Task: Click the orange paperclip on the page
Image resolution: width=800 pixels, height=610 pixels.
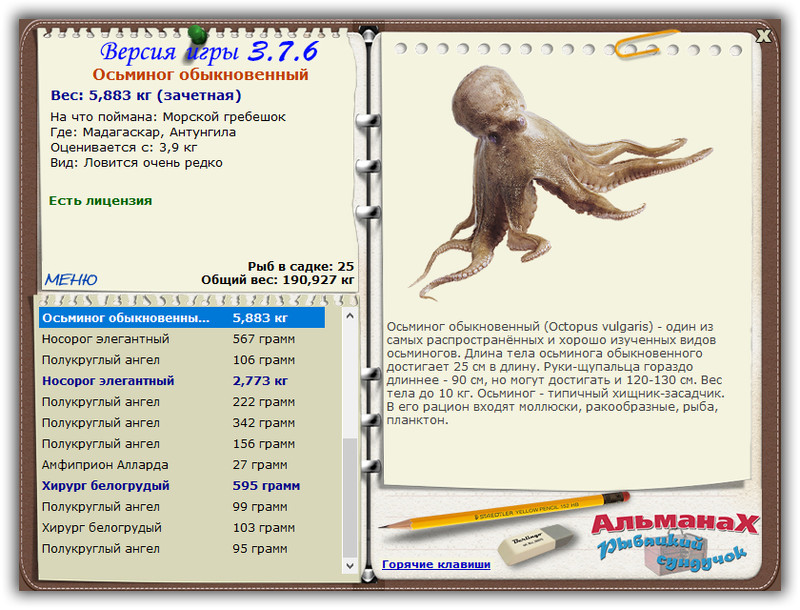Action: (647, 44)
